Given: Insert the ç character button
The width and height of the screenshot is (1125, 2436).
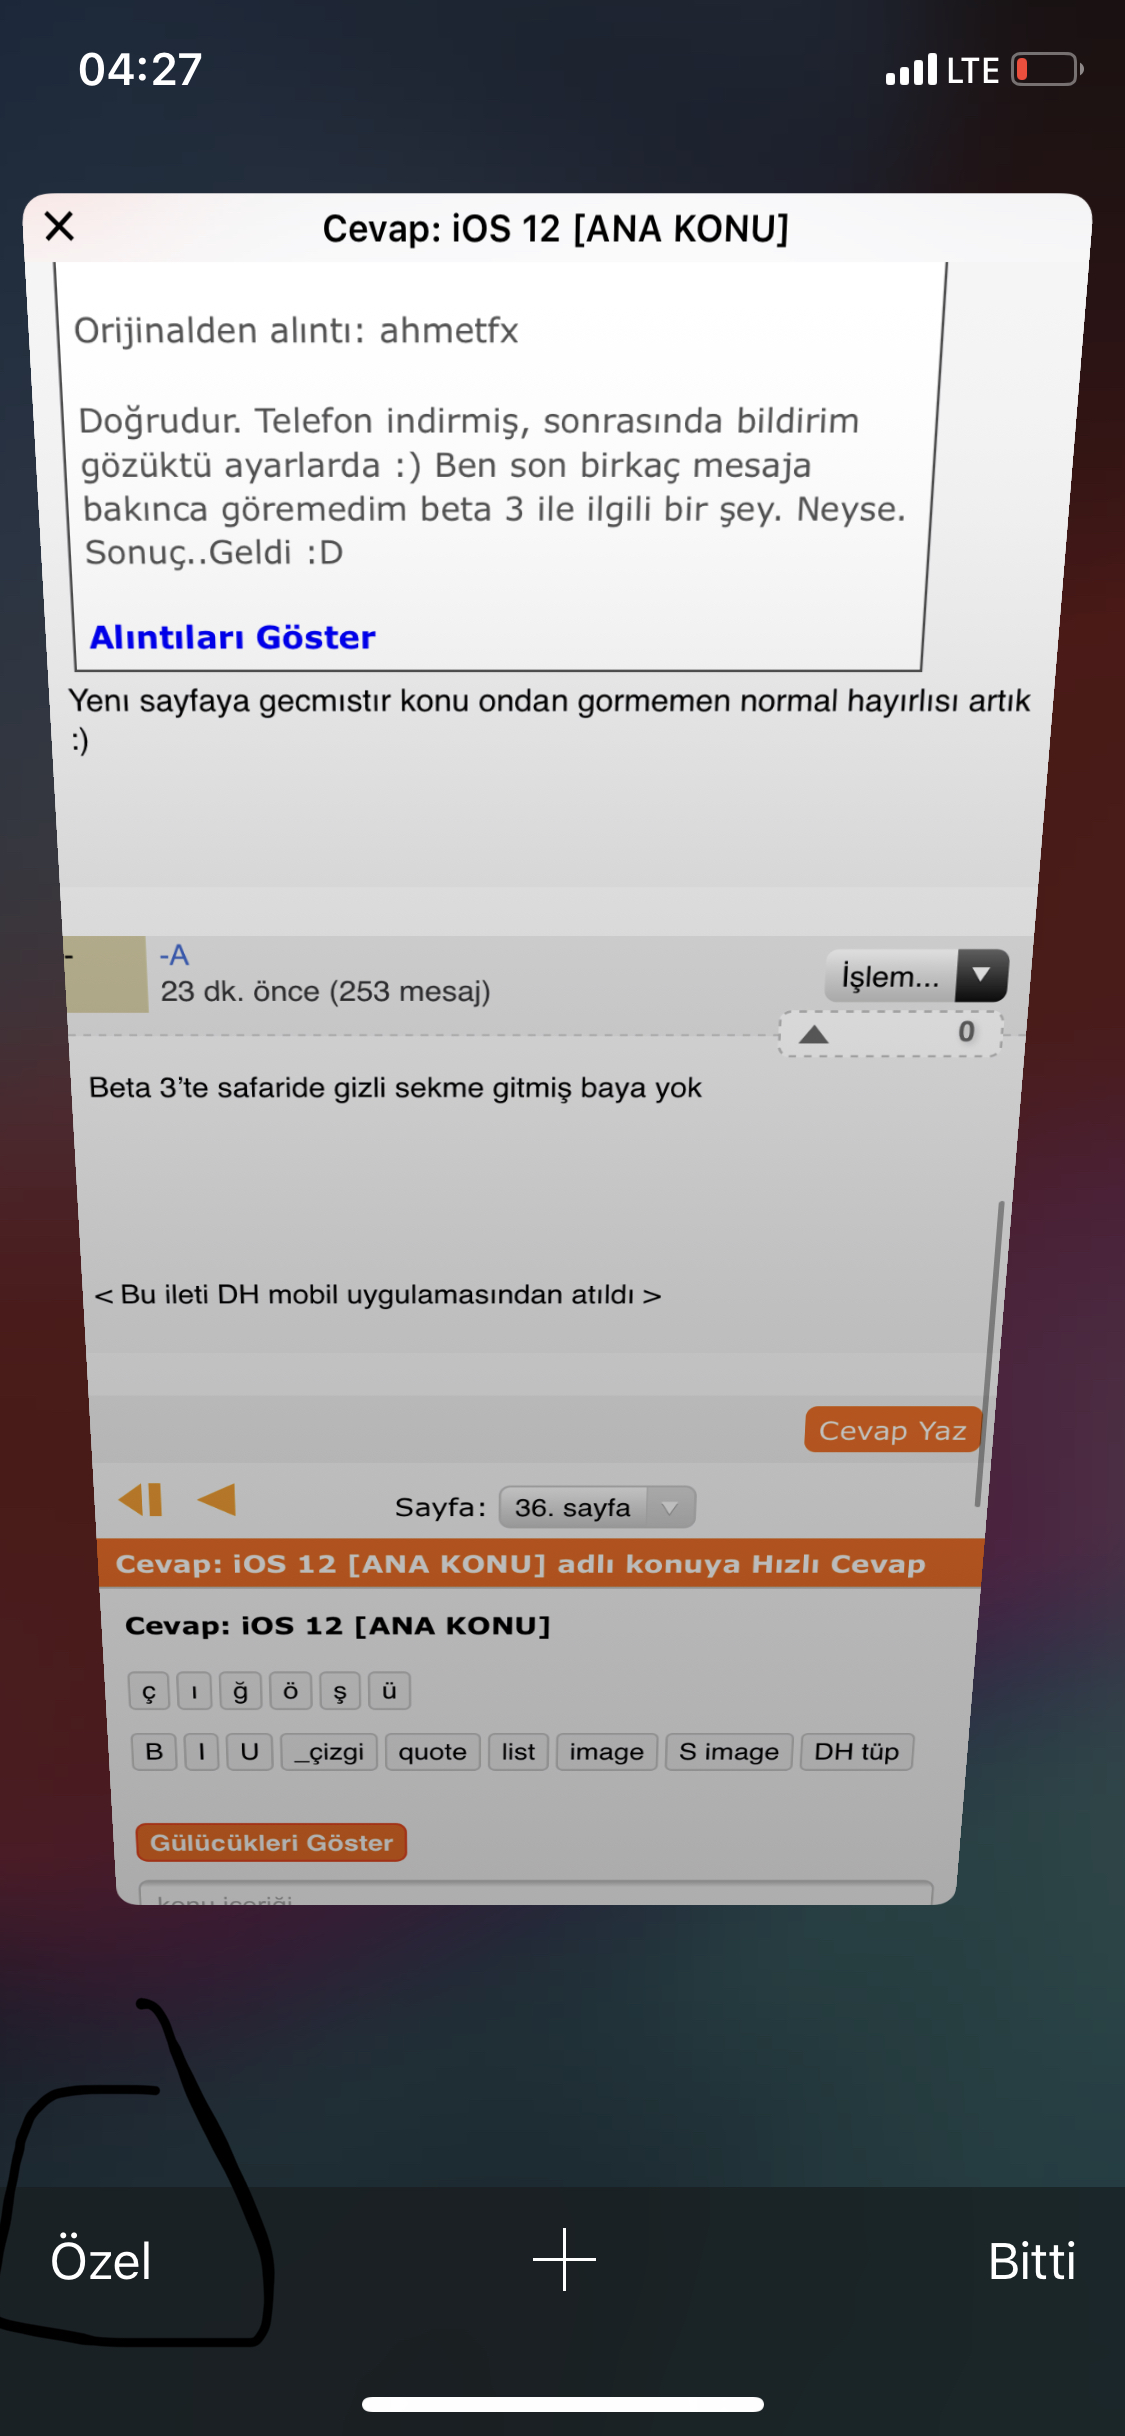Looking at the screenshot, I should click(x=149, y=1691).
